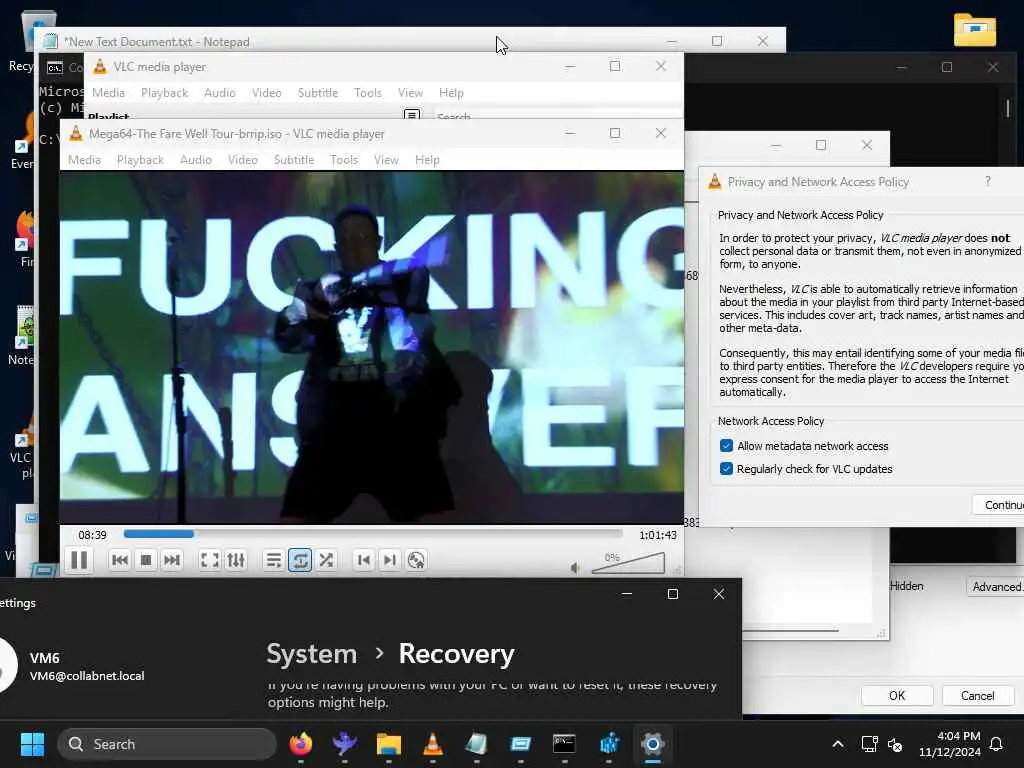
Task: Mute audio using the speaker icon
Action: (575, 568)
